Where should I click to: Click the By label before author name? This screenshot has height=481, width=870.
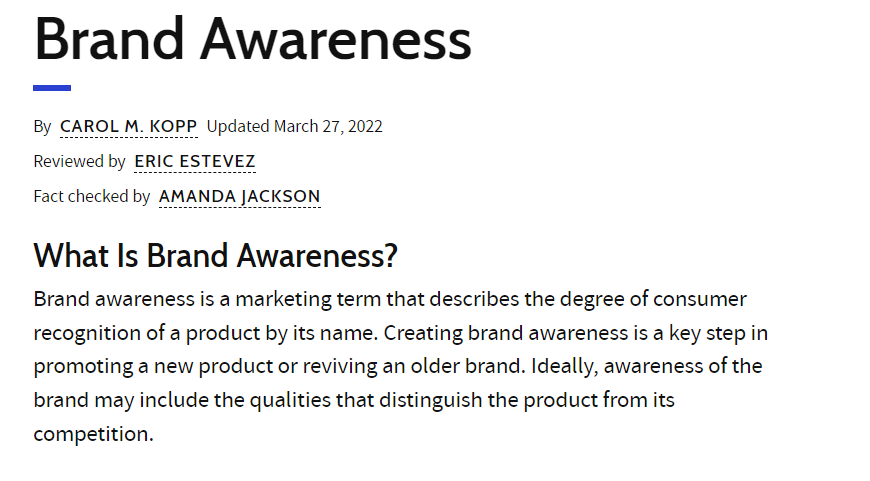coord(42,127)
